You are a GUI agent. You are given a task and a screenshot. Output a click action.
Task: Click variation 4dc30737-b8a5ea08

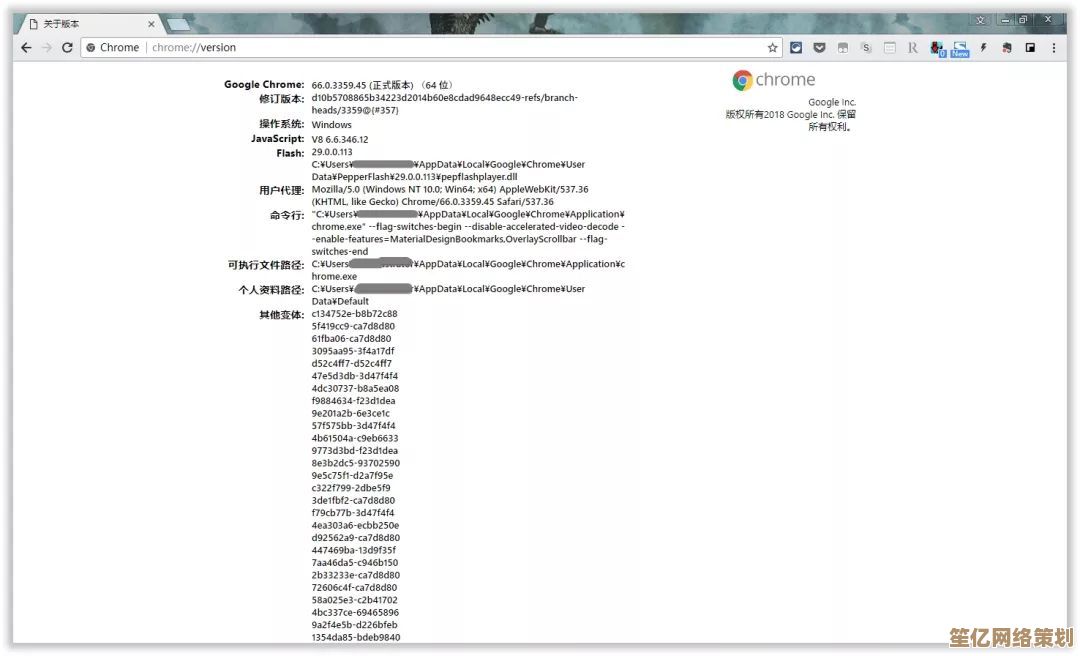click(355, 388)
